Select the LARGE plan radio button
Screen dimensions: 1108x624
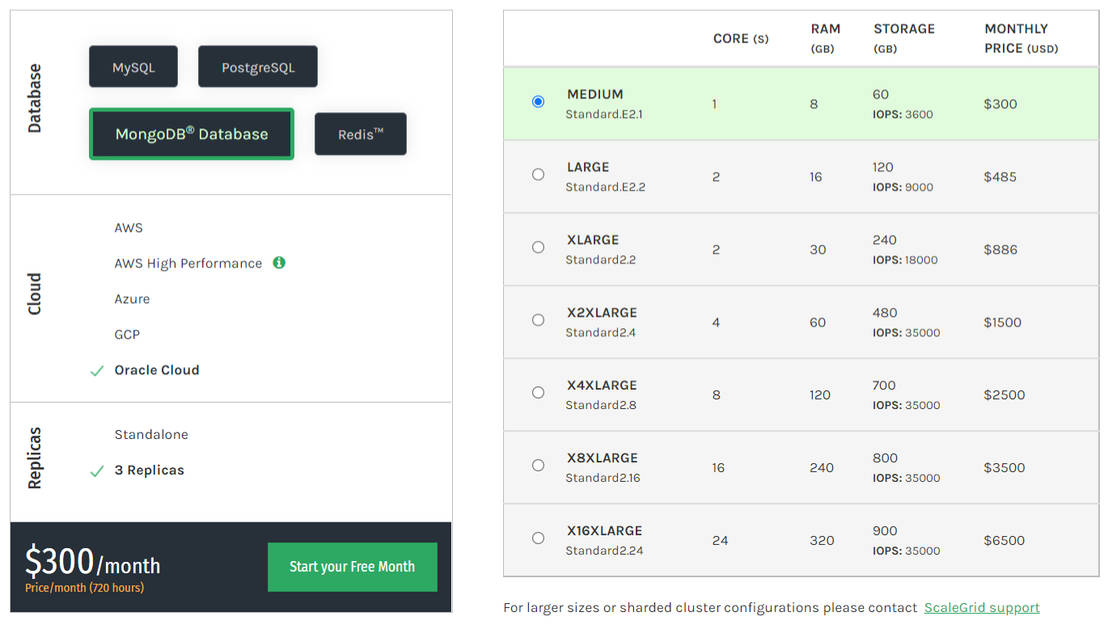click(538, 175)
